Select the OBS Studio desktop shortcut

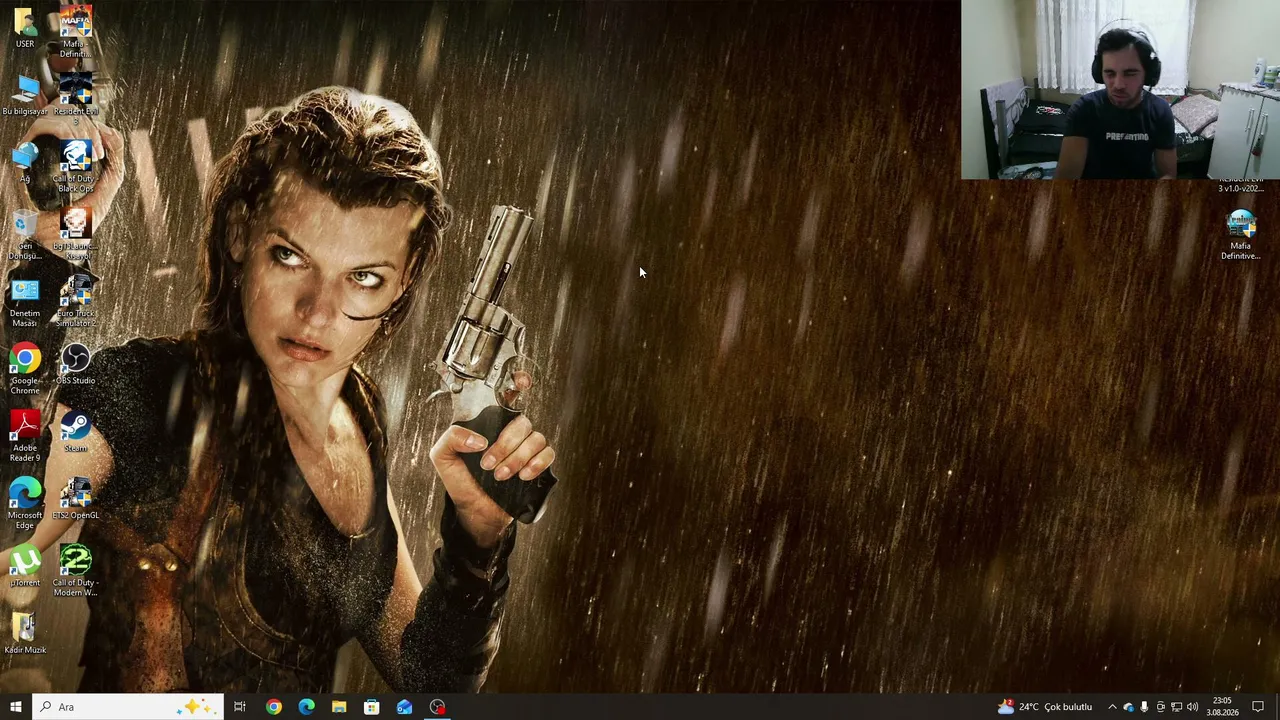(x=75, y=365)
